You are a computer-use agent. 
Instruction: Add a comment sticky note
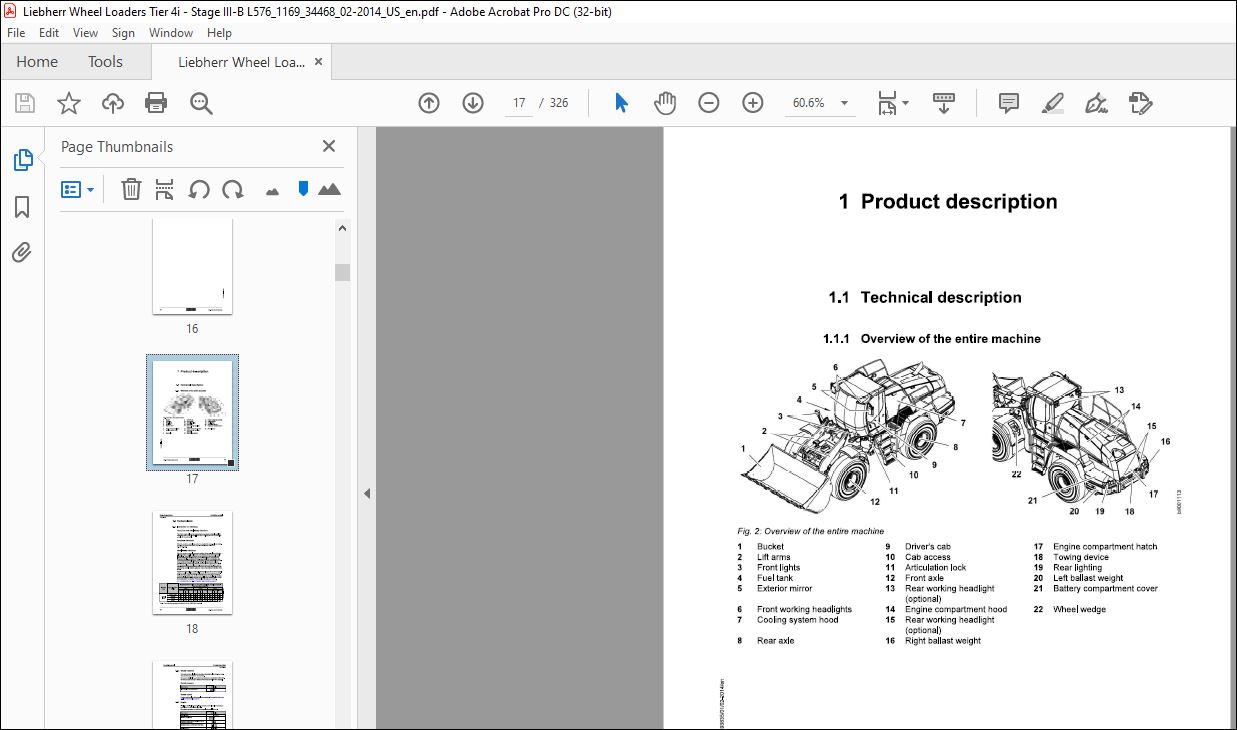pyautogui.click(x=1009, y=102)
